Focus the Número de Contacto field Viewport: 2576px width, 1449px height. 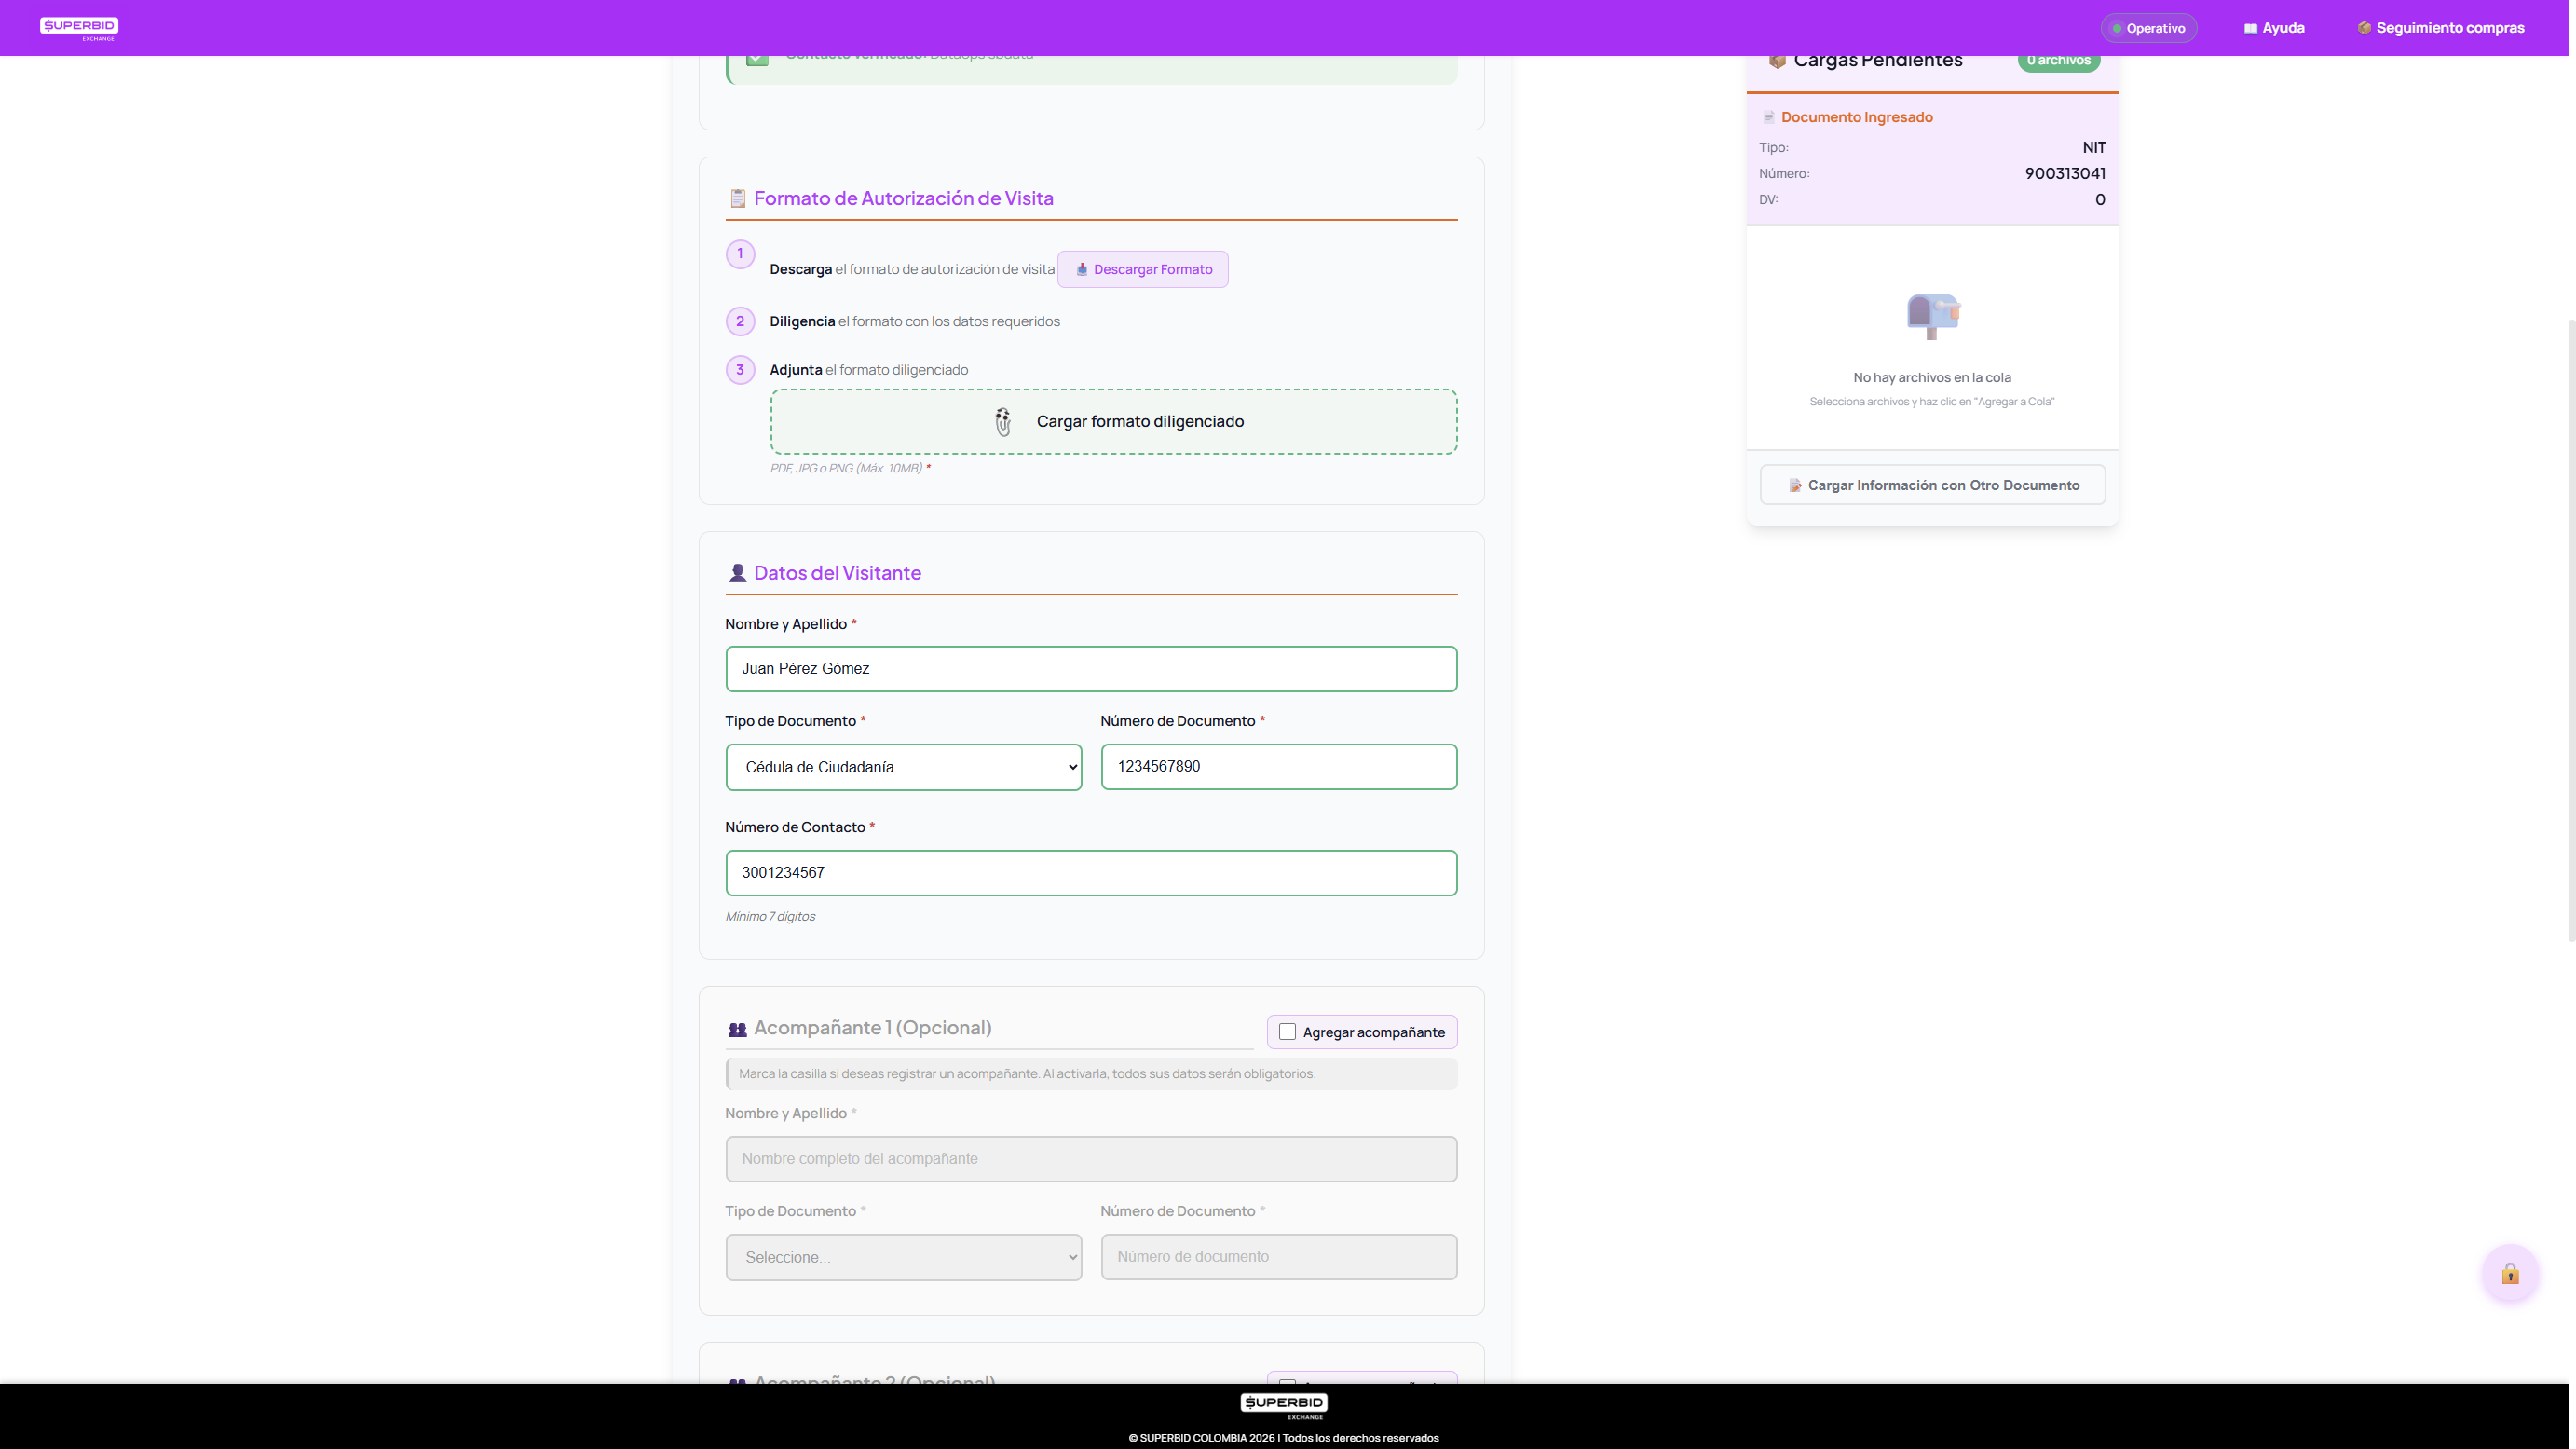(x=1091, y=873)
